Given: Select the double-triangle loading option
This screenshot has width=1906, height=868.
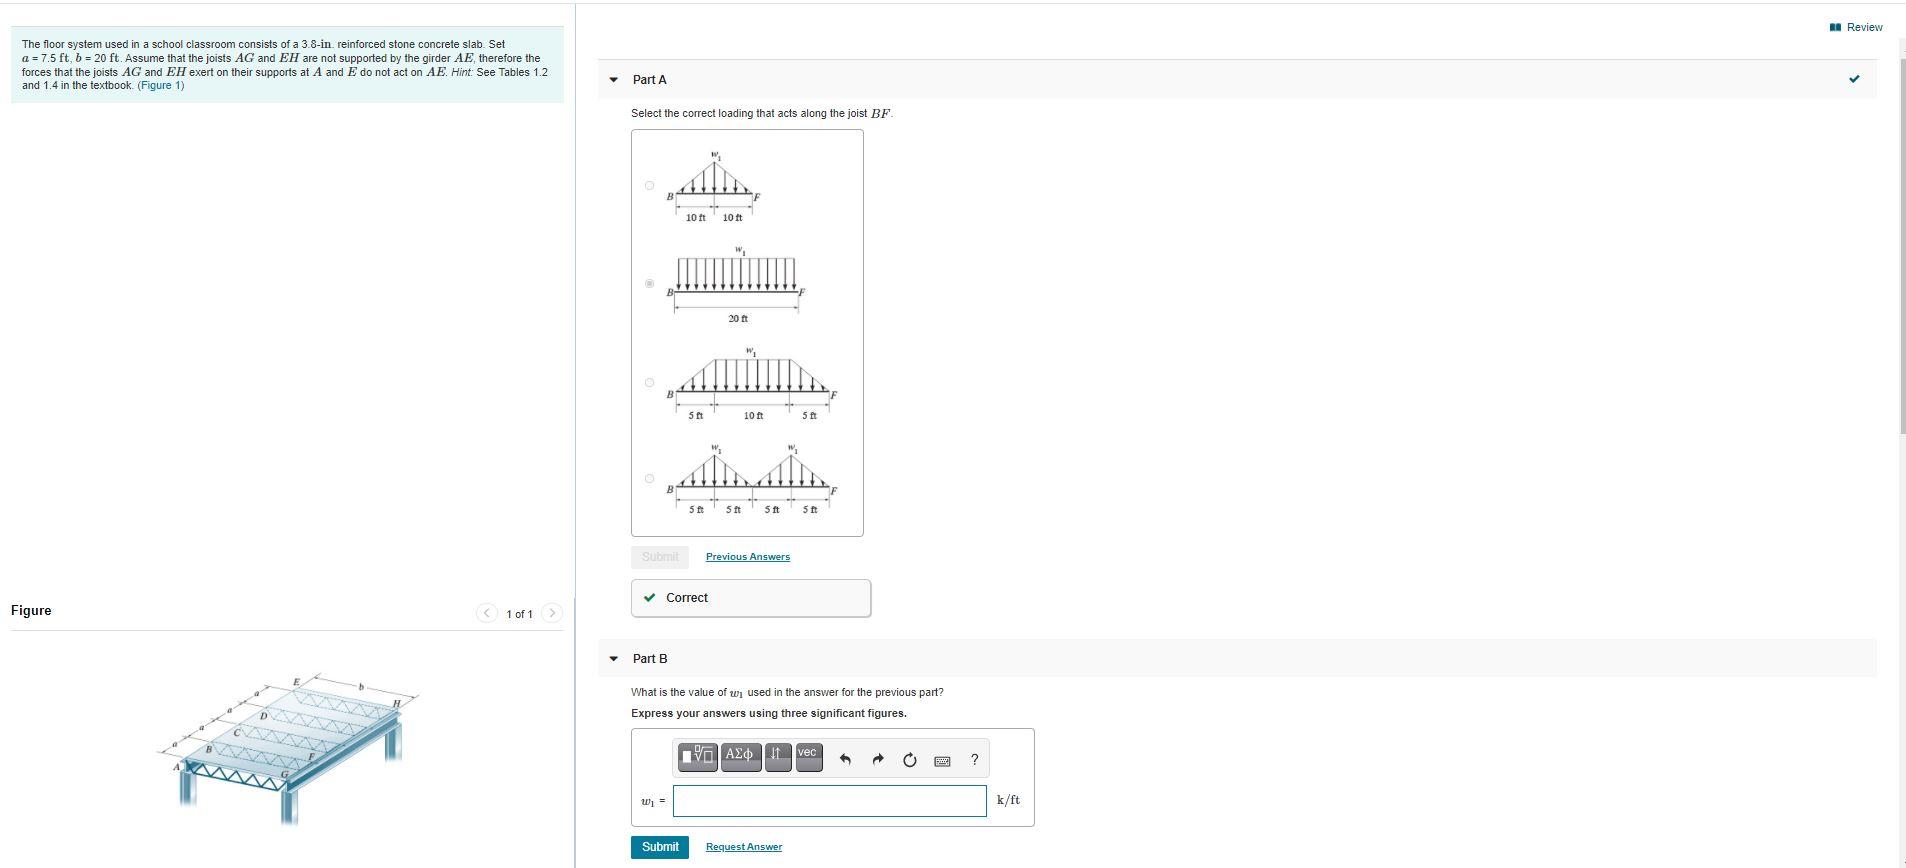Looking at the screenshot, I should (649, 479).
